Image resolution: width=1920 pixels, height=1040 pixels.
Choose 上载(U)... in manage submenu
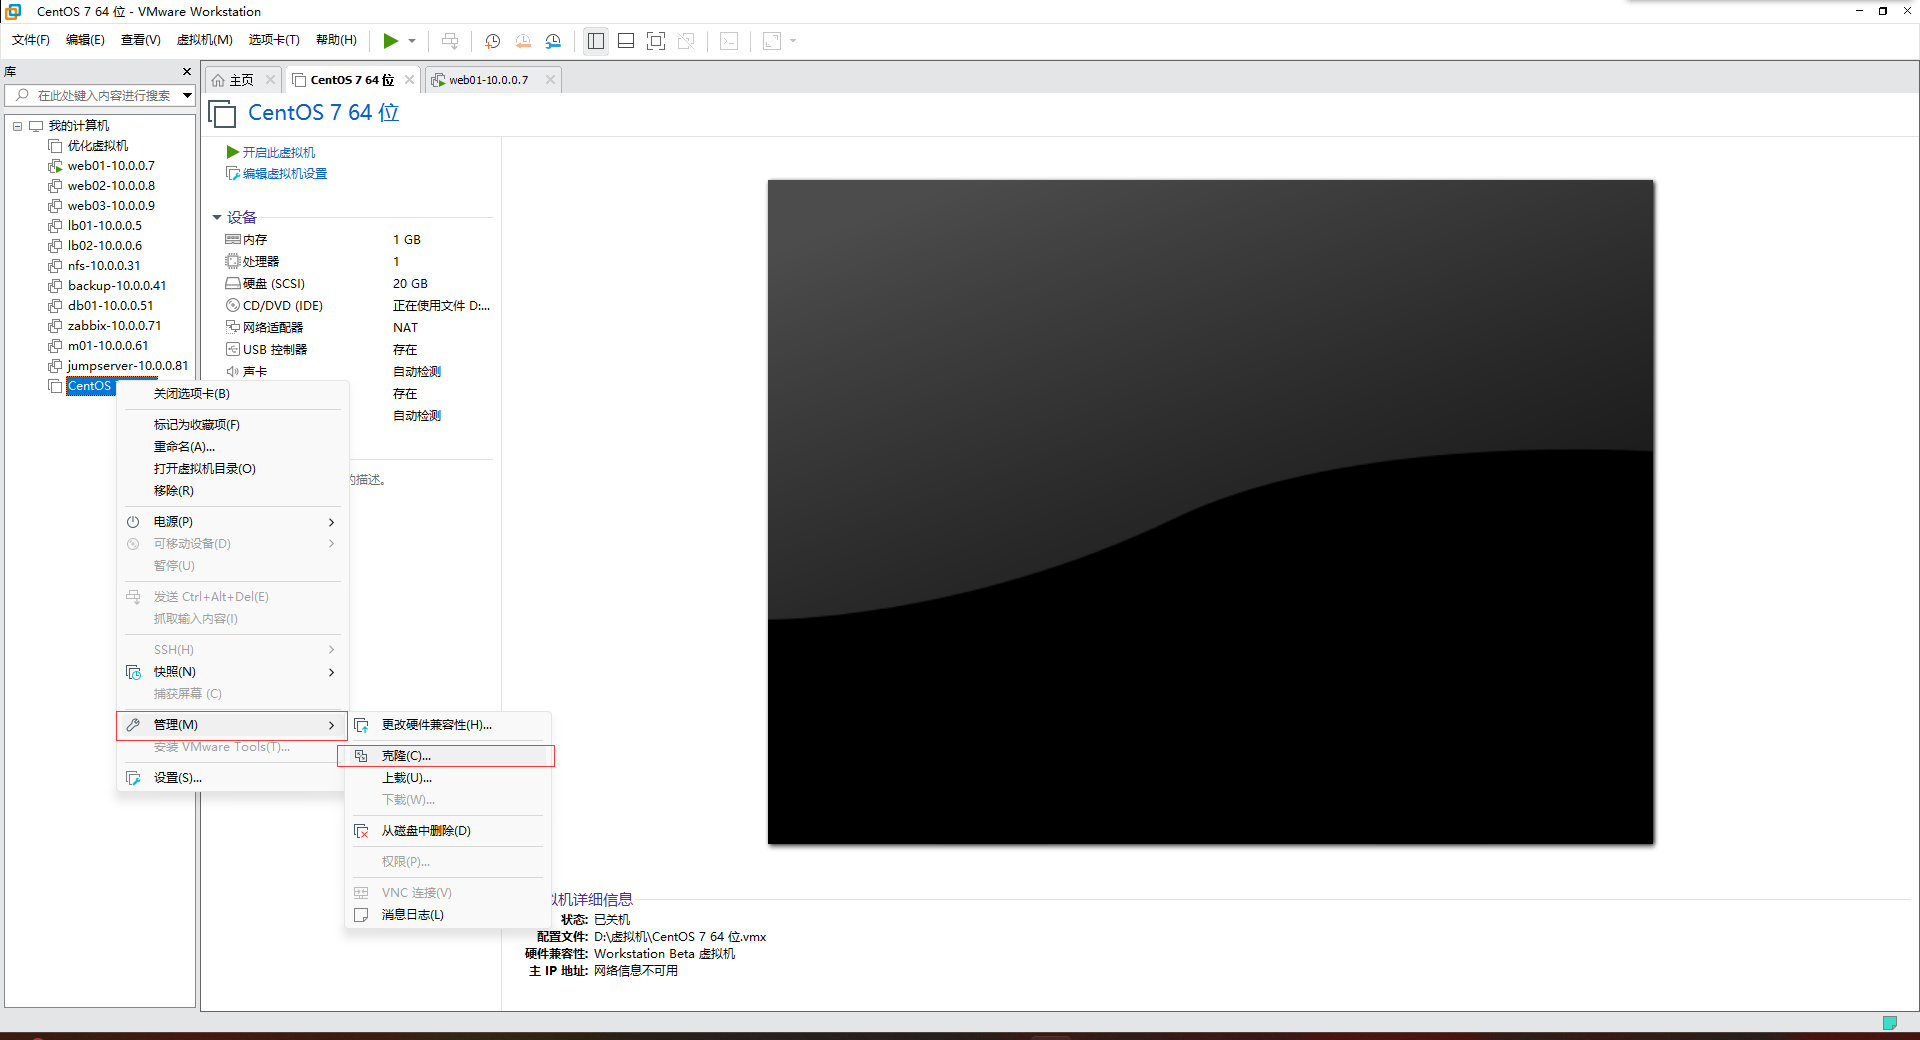point(448,778)
